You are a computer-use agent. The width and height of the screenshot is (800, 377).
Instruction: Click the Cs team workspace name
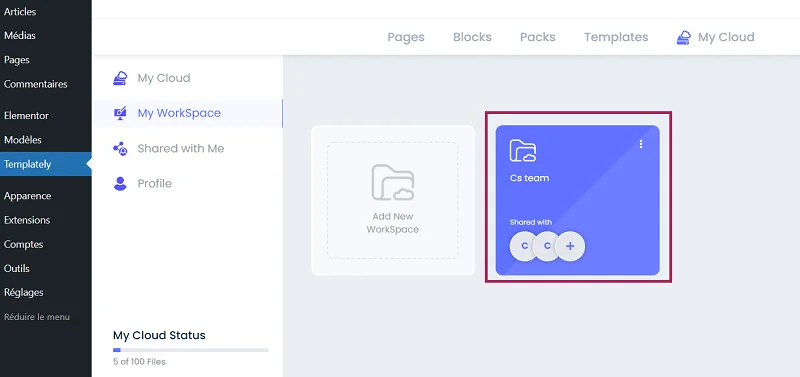530,179
